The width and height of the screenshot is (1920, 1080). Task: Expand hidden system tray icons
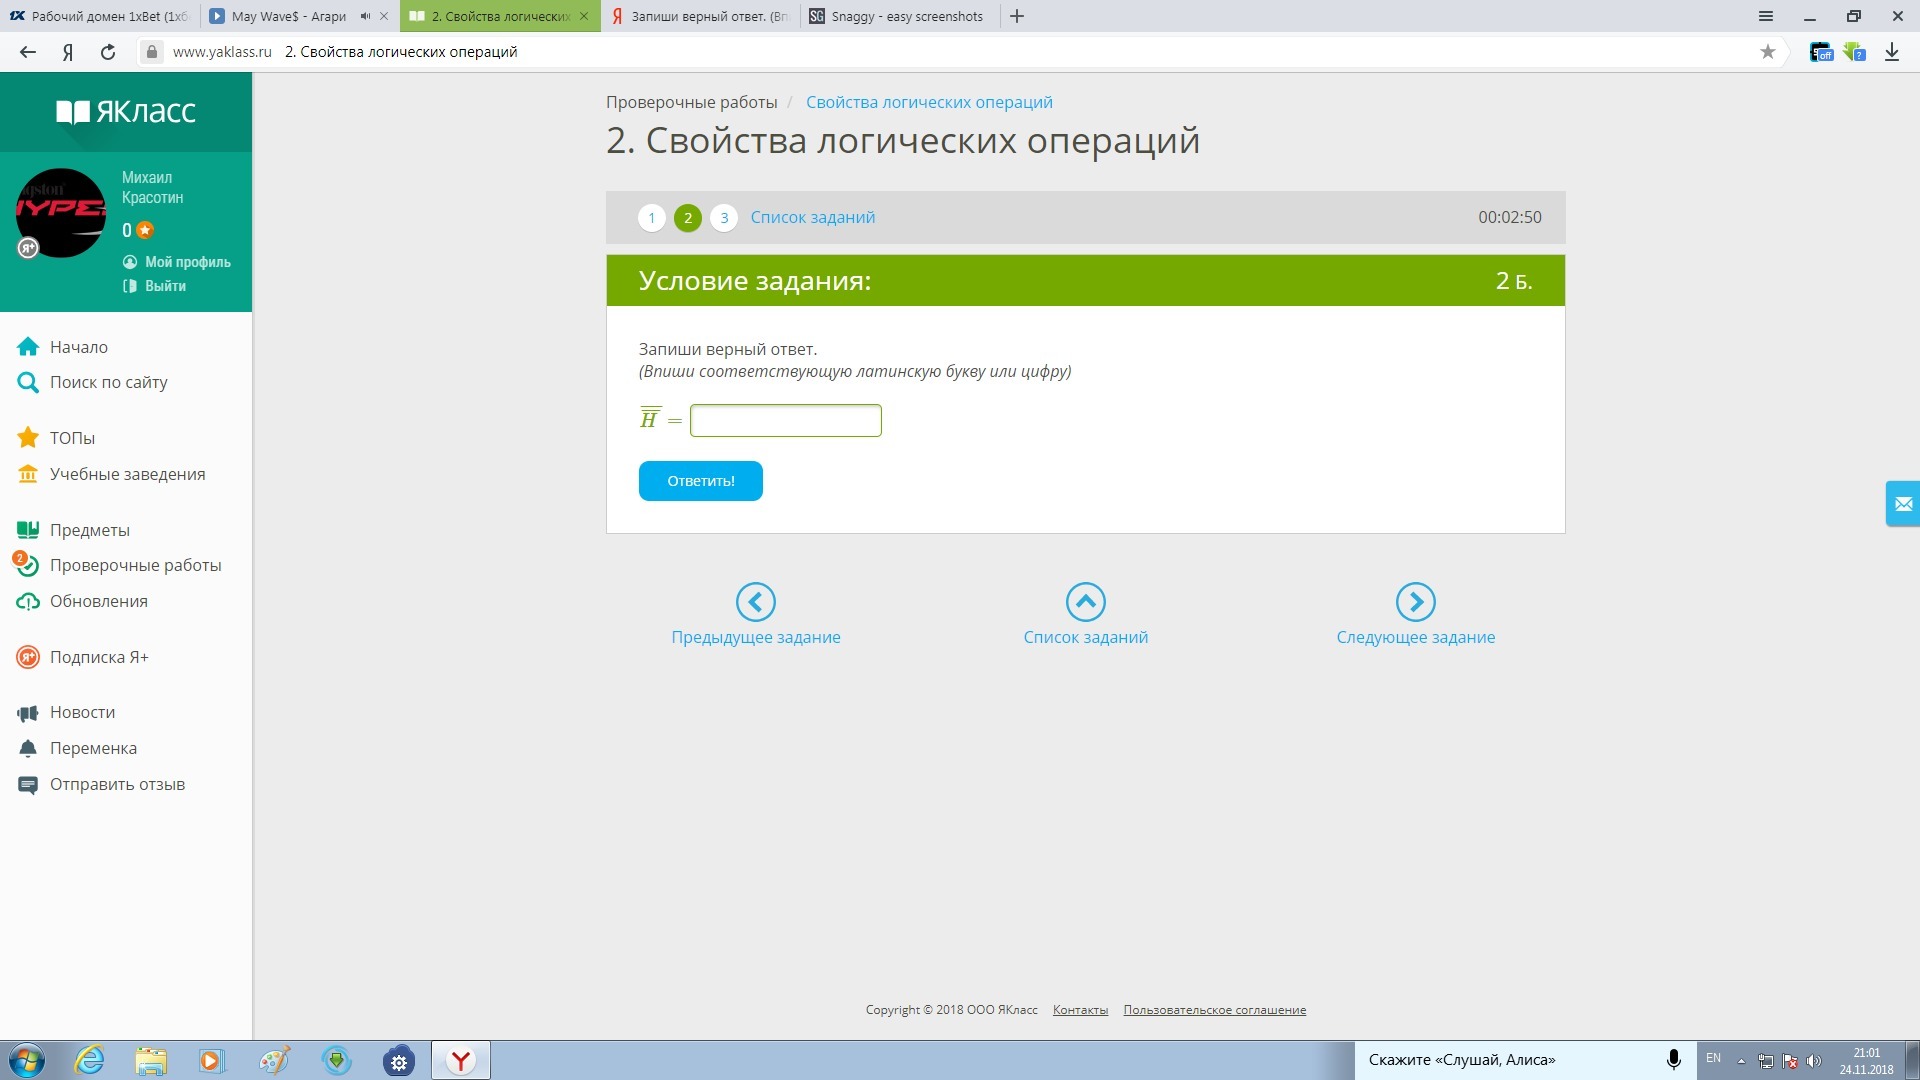(x=1741, y=1061)
